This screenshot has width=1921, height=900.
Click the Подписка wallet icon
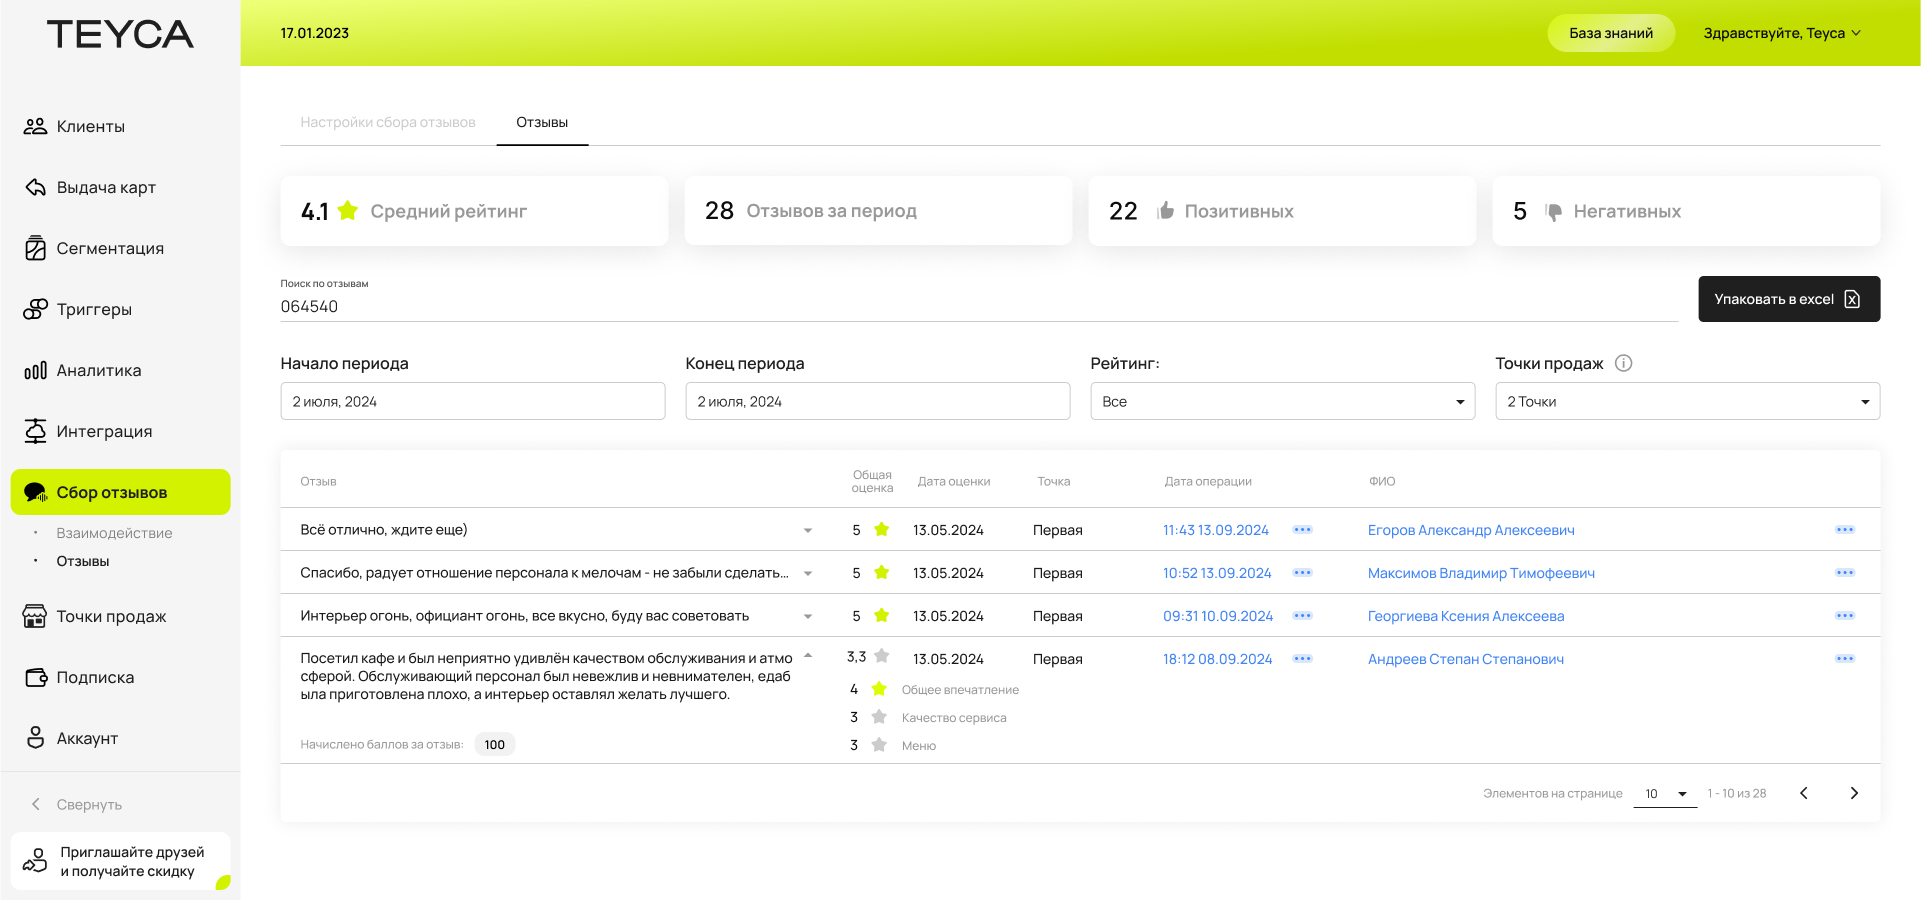click(x=35, y=677)
